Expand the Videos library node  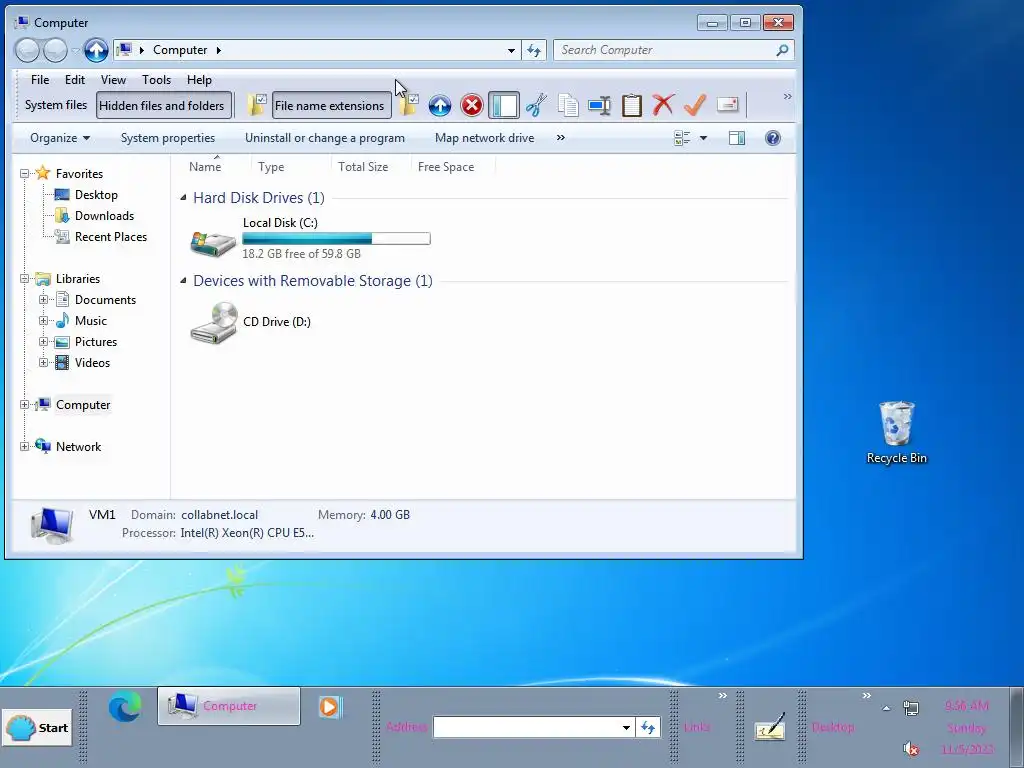43,362
